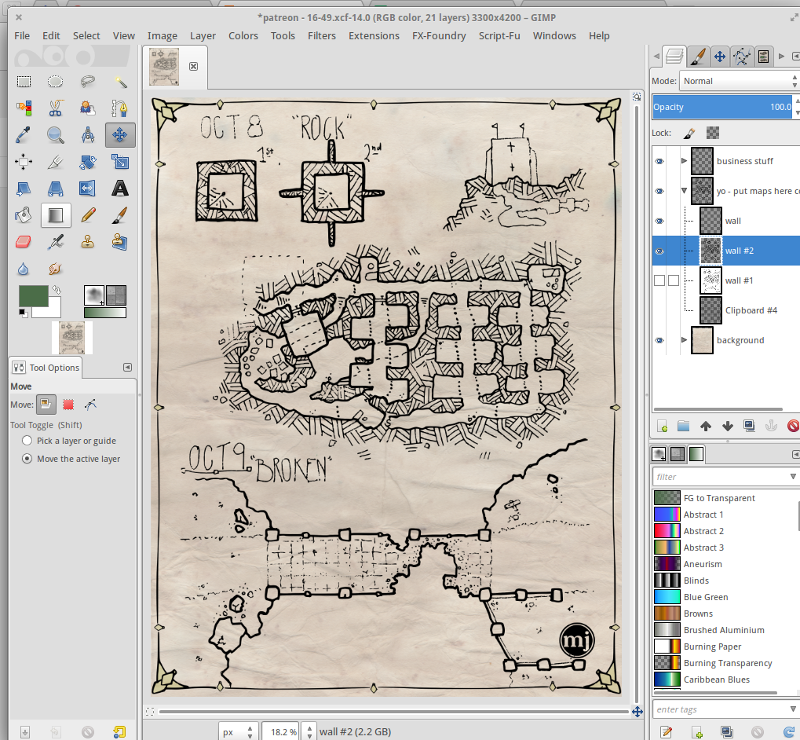Hide the wall #2 layer

point(660,250)
